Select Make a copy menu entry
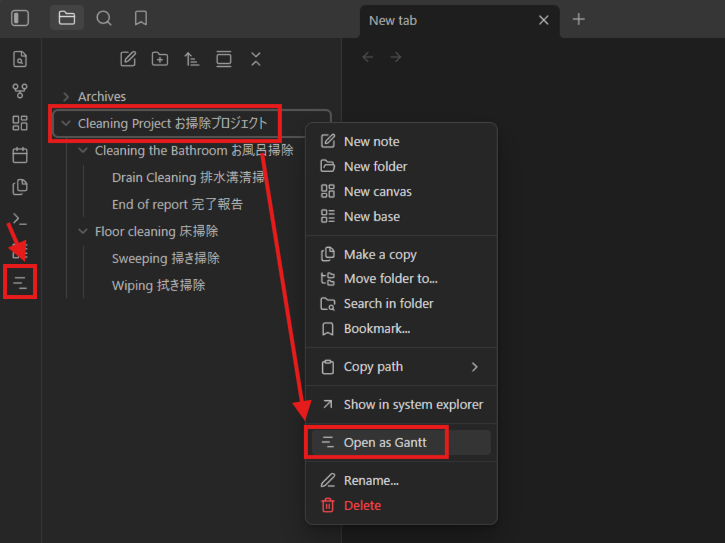The height and width of the screenshot is (543, 725). click(x=401, y=254)
